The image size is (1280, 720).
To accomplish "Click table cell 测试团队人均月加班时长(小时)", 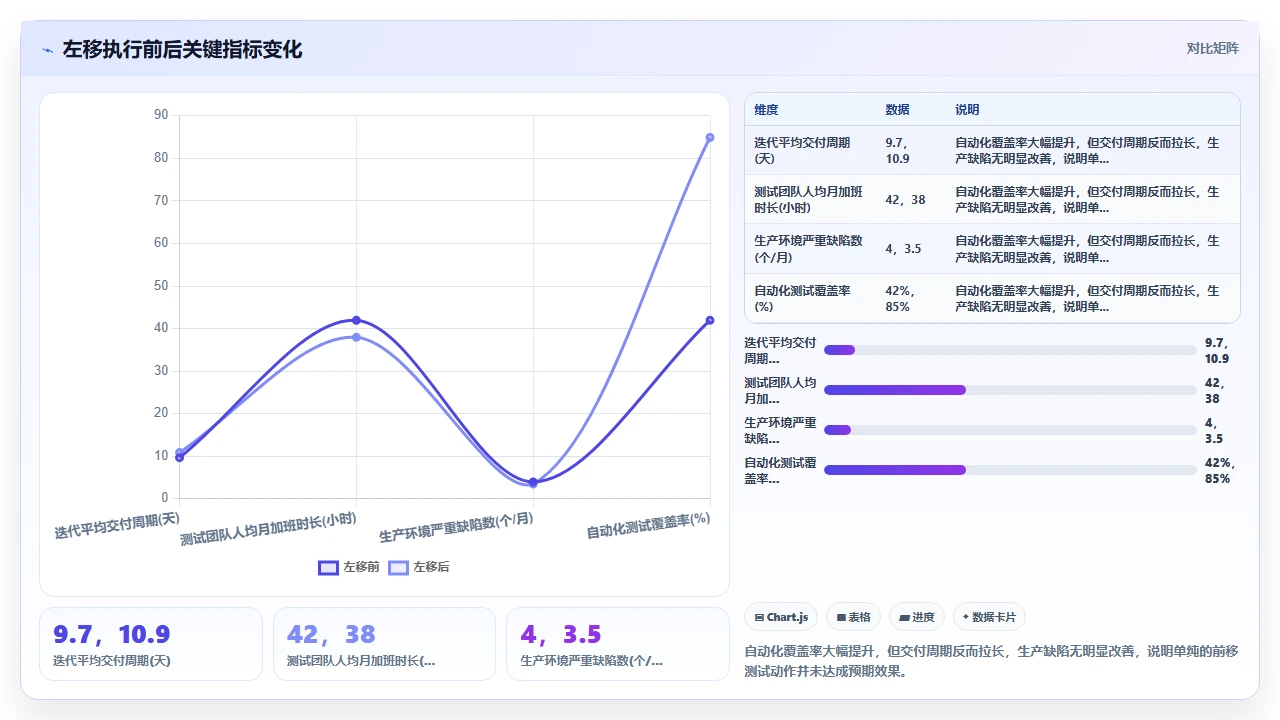I will (x=808, y=199).
